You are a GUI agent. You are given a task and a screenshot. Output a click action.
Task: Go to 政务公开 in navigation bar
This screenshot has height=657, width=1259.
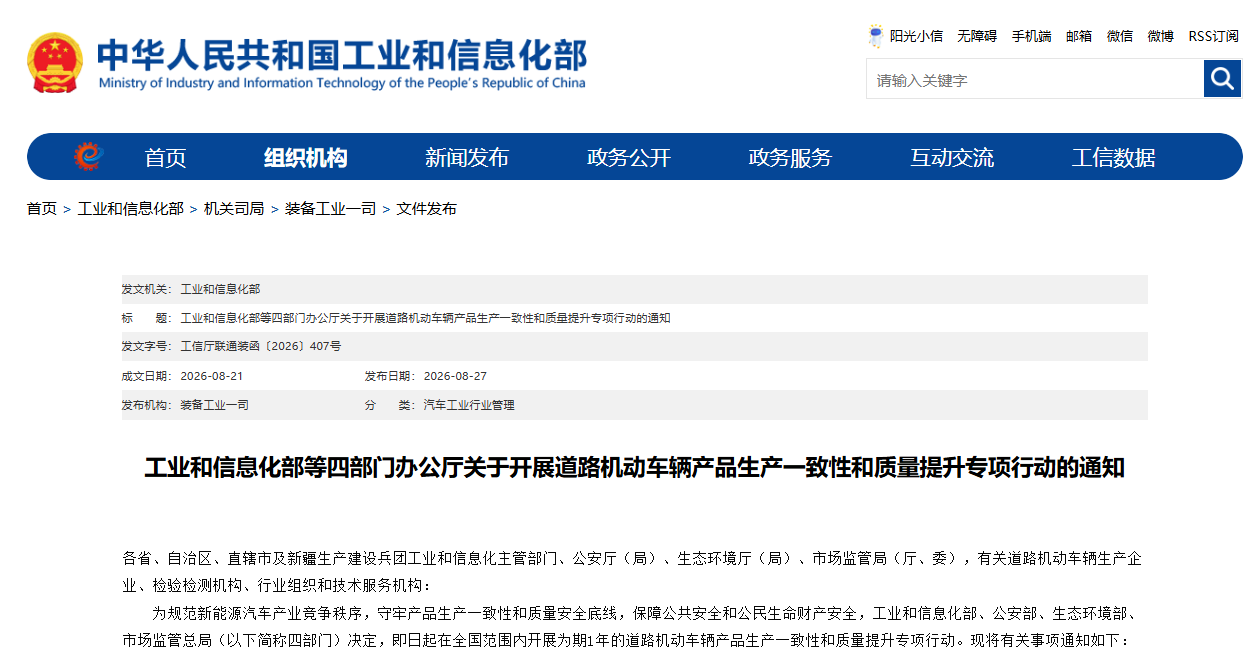pyautogui.click(x=629, y=157)
